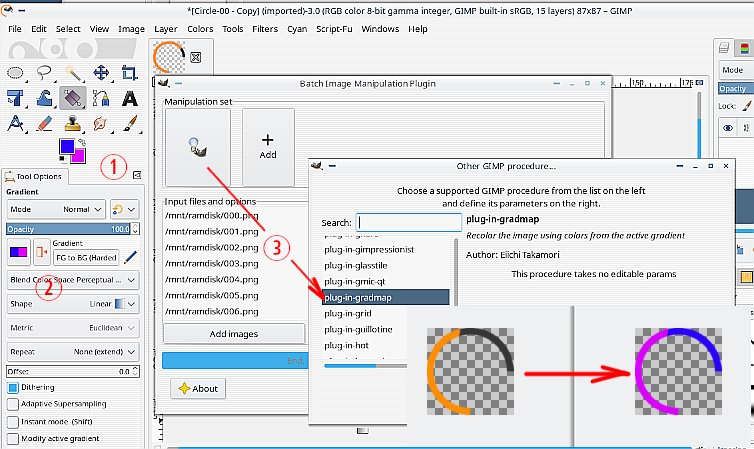This screenshot has height=449, width=754.
Task: Open the mode group switch dropdown
Action: coord(125,210)
